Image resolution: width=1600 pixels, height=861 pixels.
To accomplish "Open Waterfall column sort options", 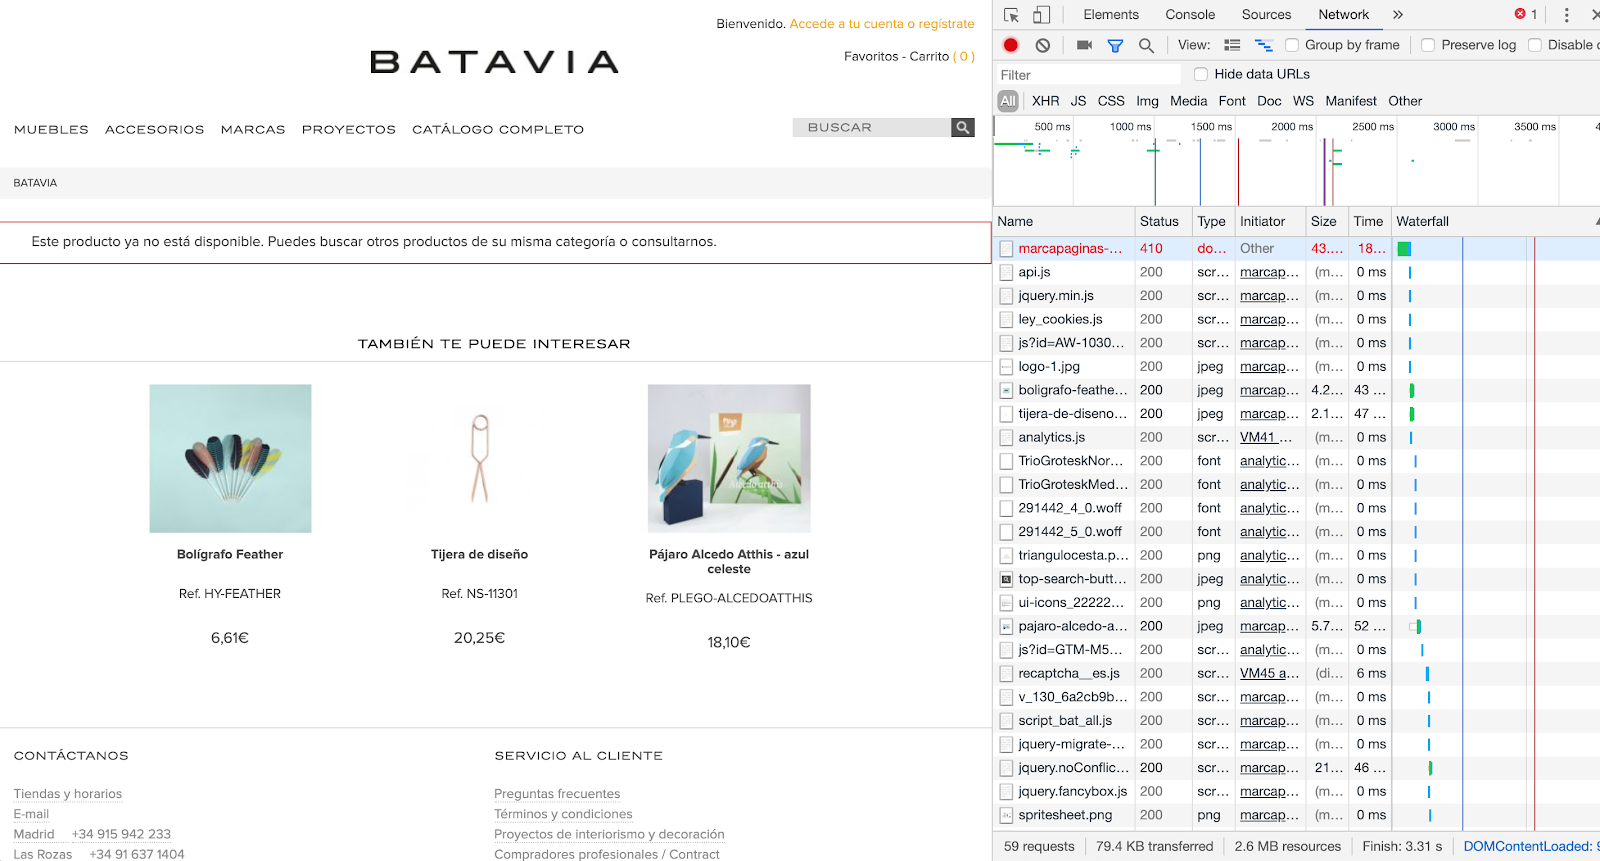I will [1495, 222].
